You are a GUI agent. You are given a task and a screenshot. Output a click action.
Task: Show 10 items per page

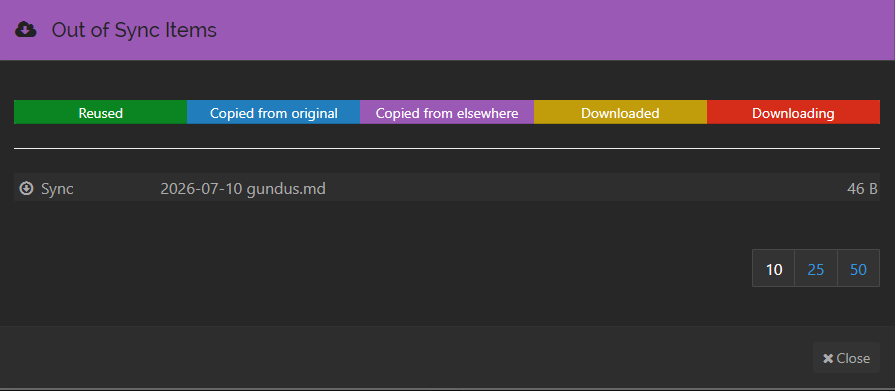tap(773, 268)
